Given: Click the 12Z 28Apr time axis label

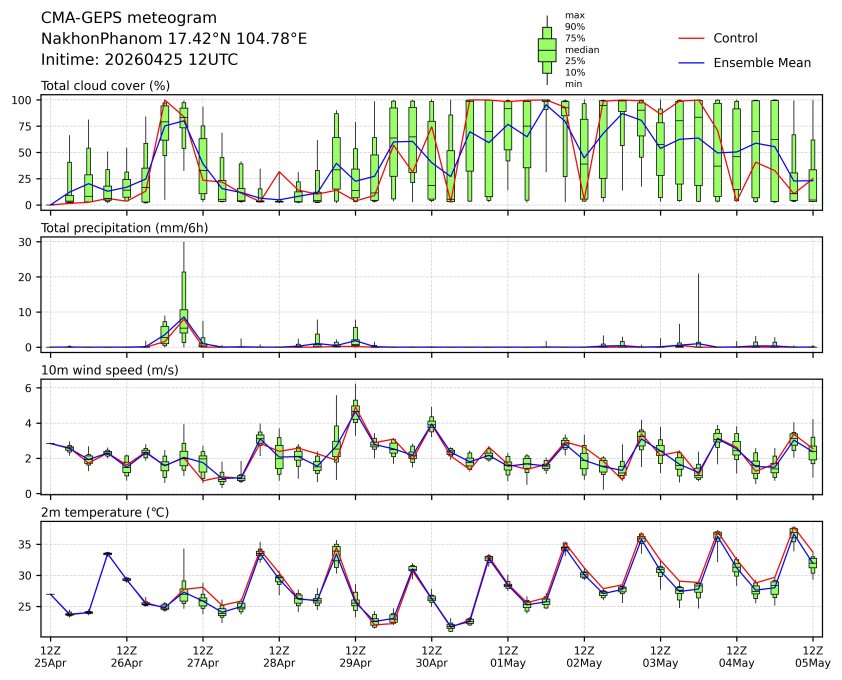Looking at the screenshot, I should point(279,655).
